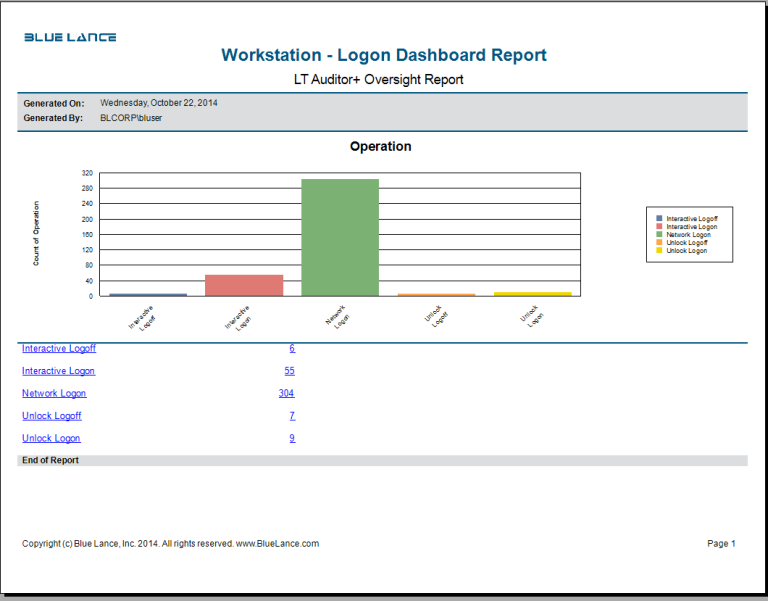
Task: Click the Interactive Logoff legend color swatch
Action: pyautogui.click(x=659, y=218)
